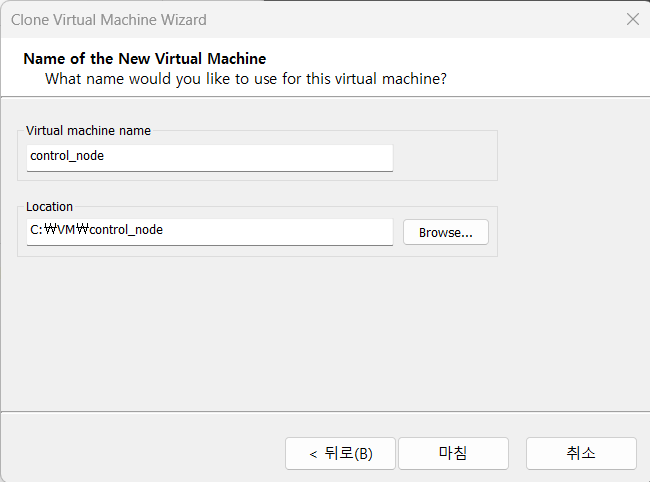Click the 'Clone Virtual Machine Wizard' title text
The height and width of the screenshot is (482, 650).
coord(109,20)
